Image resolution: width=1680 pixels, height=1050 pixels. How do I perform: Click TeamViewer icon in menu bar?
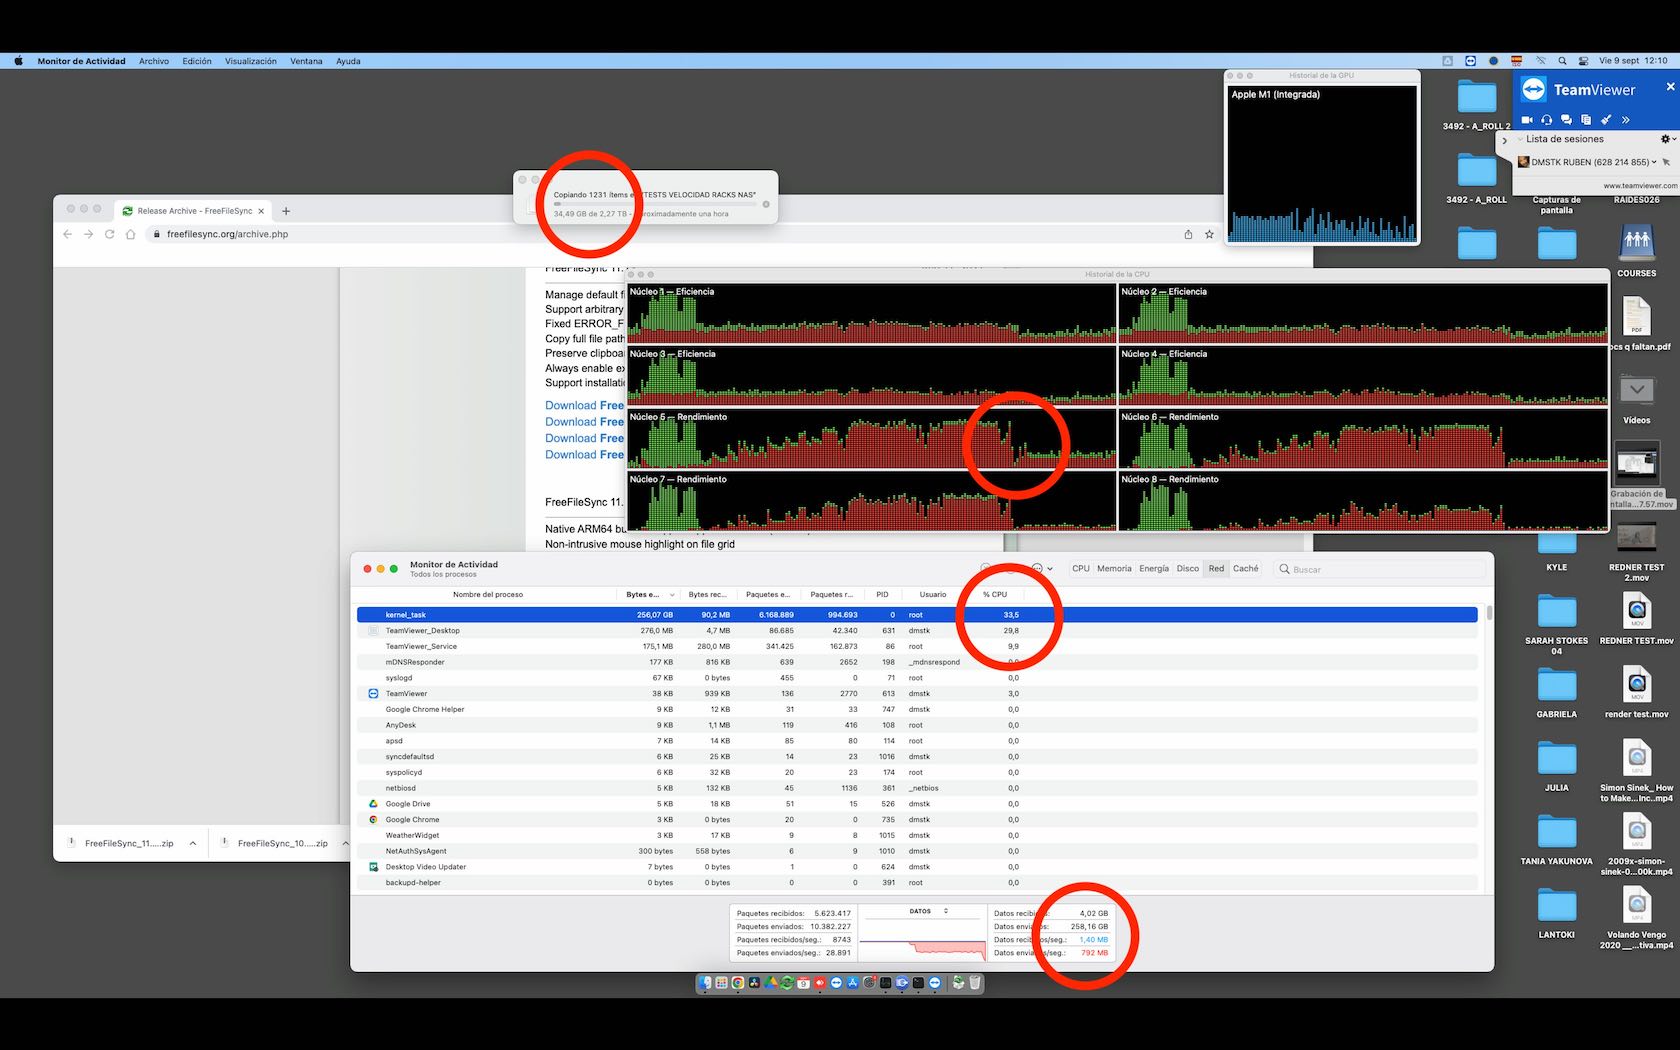[x=1471, y=61]
